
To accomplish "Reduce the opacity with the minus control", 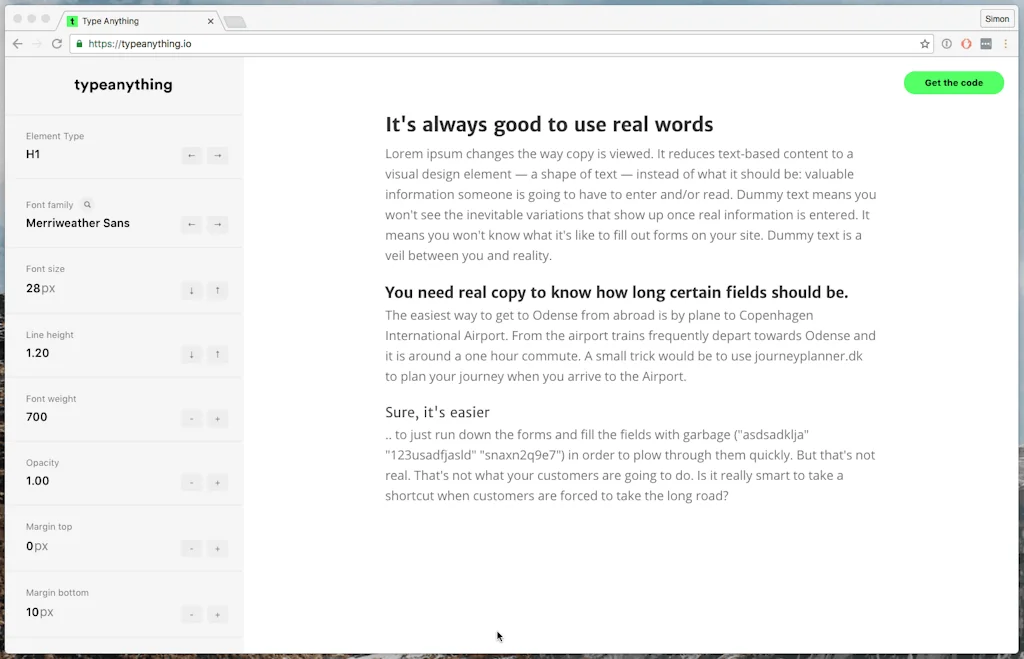I will (191, 482).
